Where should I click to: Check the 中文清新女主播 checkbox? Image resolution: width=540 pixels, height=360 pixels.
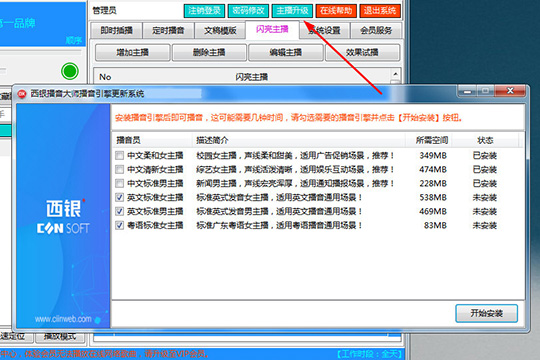click(120, 169)
